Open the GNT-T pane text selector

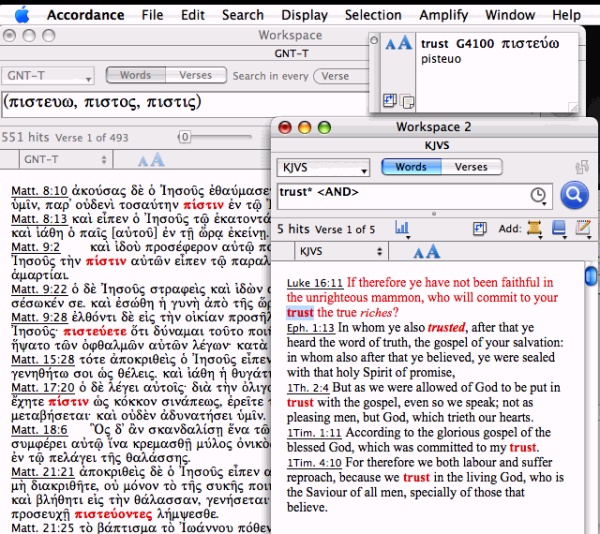tap(65, 160)
